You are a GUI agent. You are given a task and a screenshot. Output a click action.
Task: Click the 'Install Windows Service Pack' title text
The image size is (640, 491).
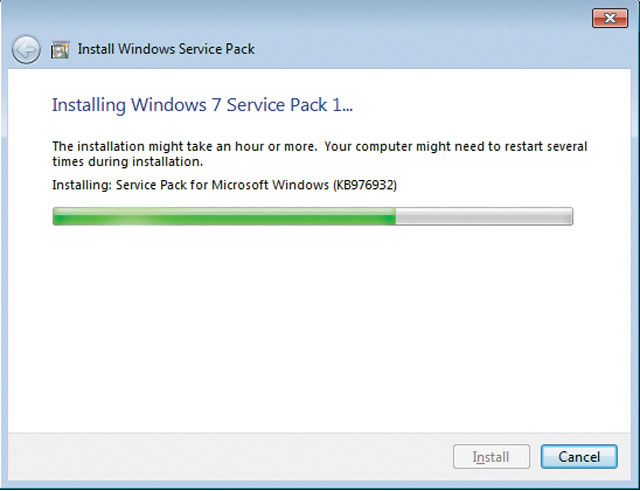(x=166, y=49)
